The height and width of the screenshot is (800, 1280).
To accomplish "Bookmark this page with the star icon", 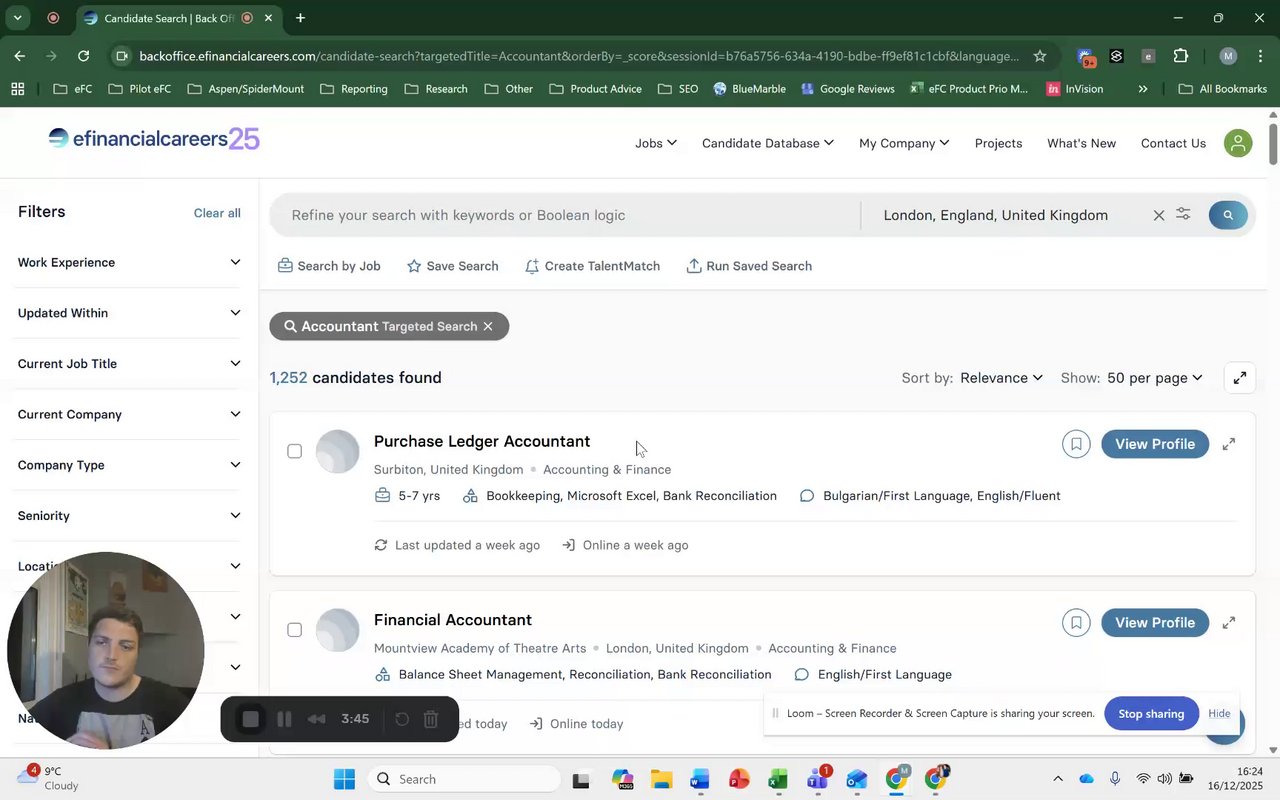I will point(1040,56).
